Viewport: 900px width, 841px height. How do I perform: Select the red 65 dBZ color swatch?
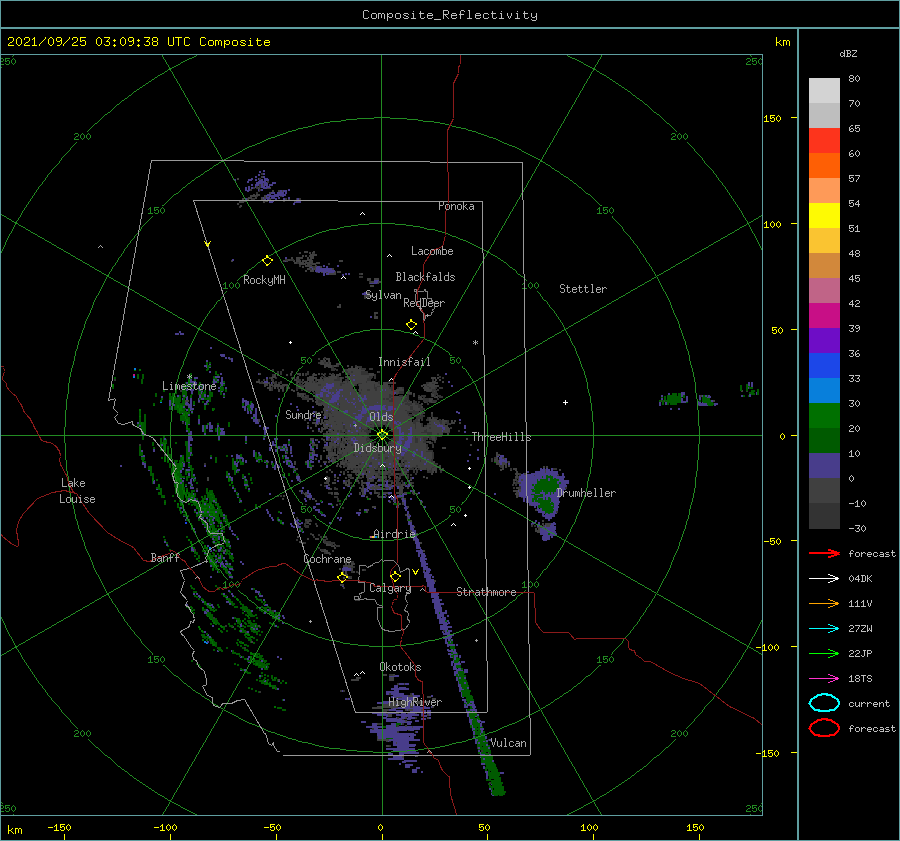824,141
